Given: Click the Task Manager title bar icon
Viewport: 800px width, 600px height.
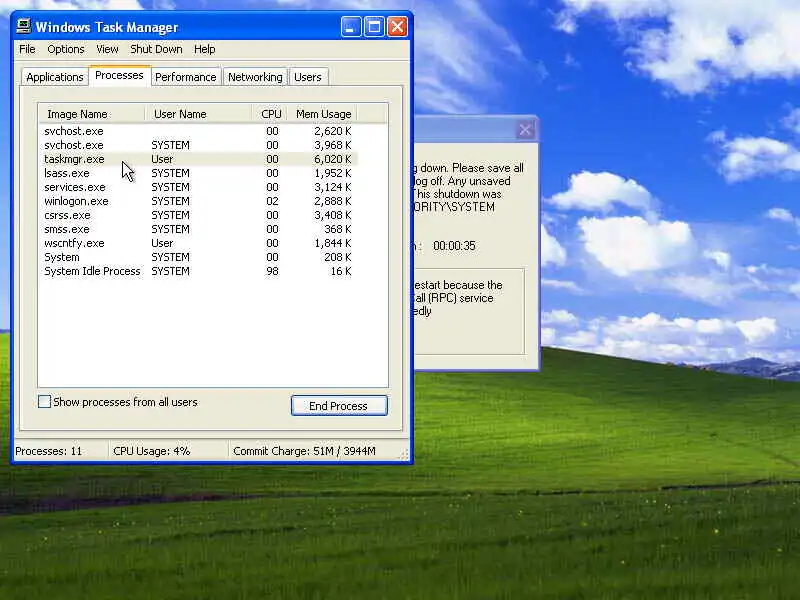Looking at the screenshot, I should 23,27.
